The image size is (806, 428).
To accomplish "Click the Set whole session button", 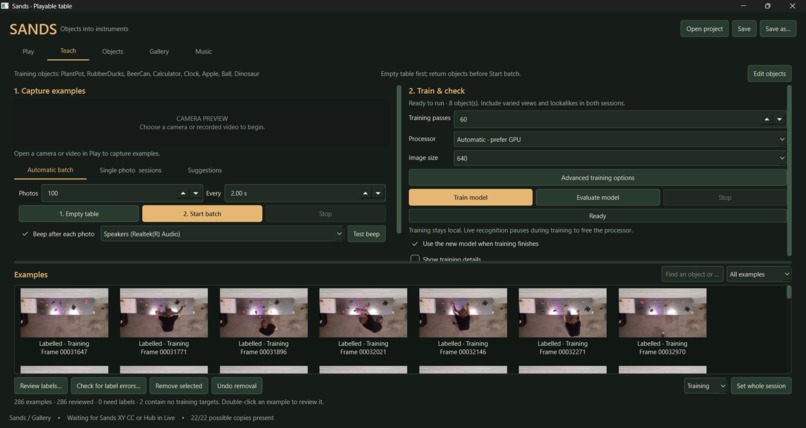I will pos(761,386).
